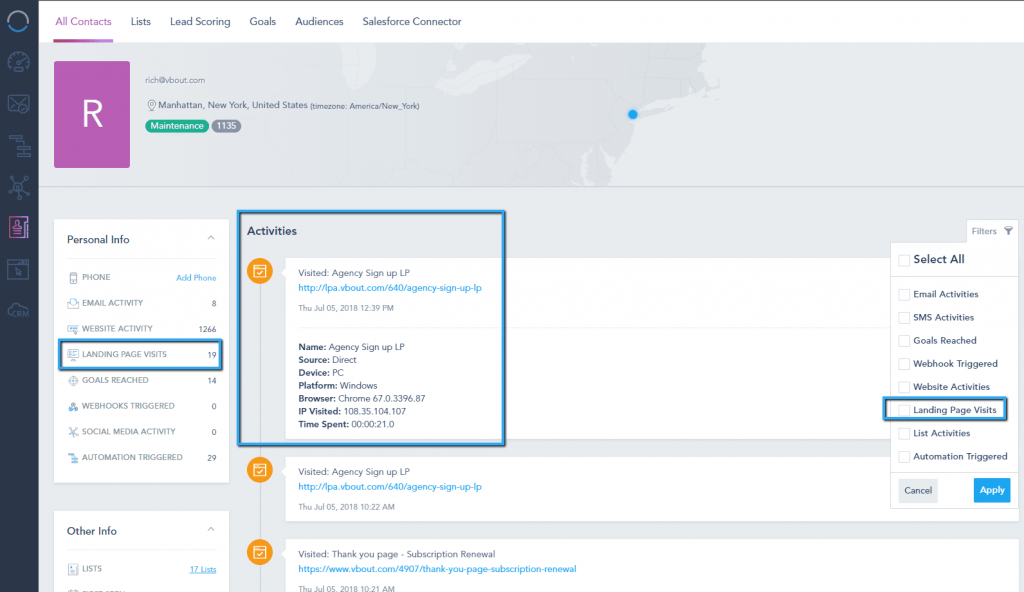Screen dimensions: 1024x592
Task: Click the filter funnel icon
Action: 1008,231
